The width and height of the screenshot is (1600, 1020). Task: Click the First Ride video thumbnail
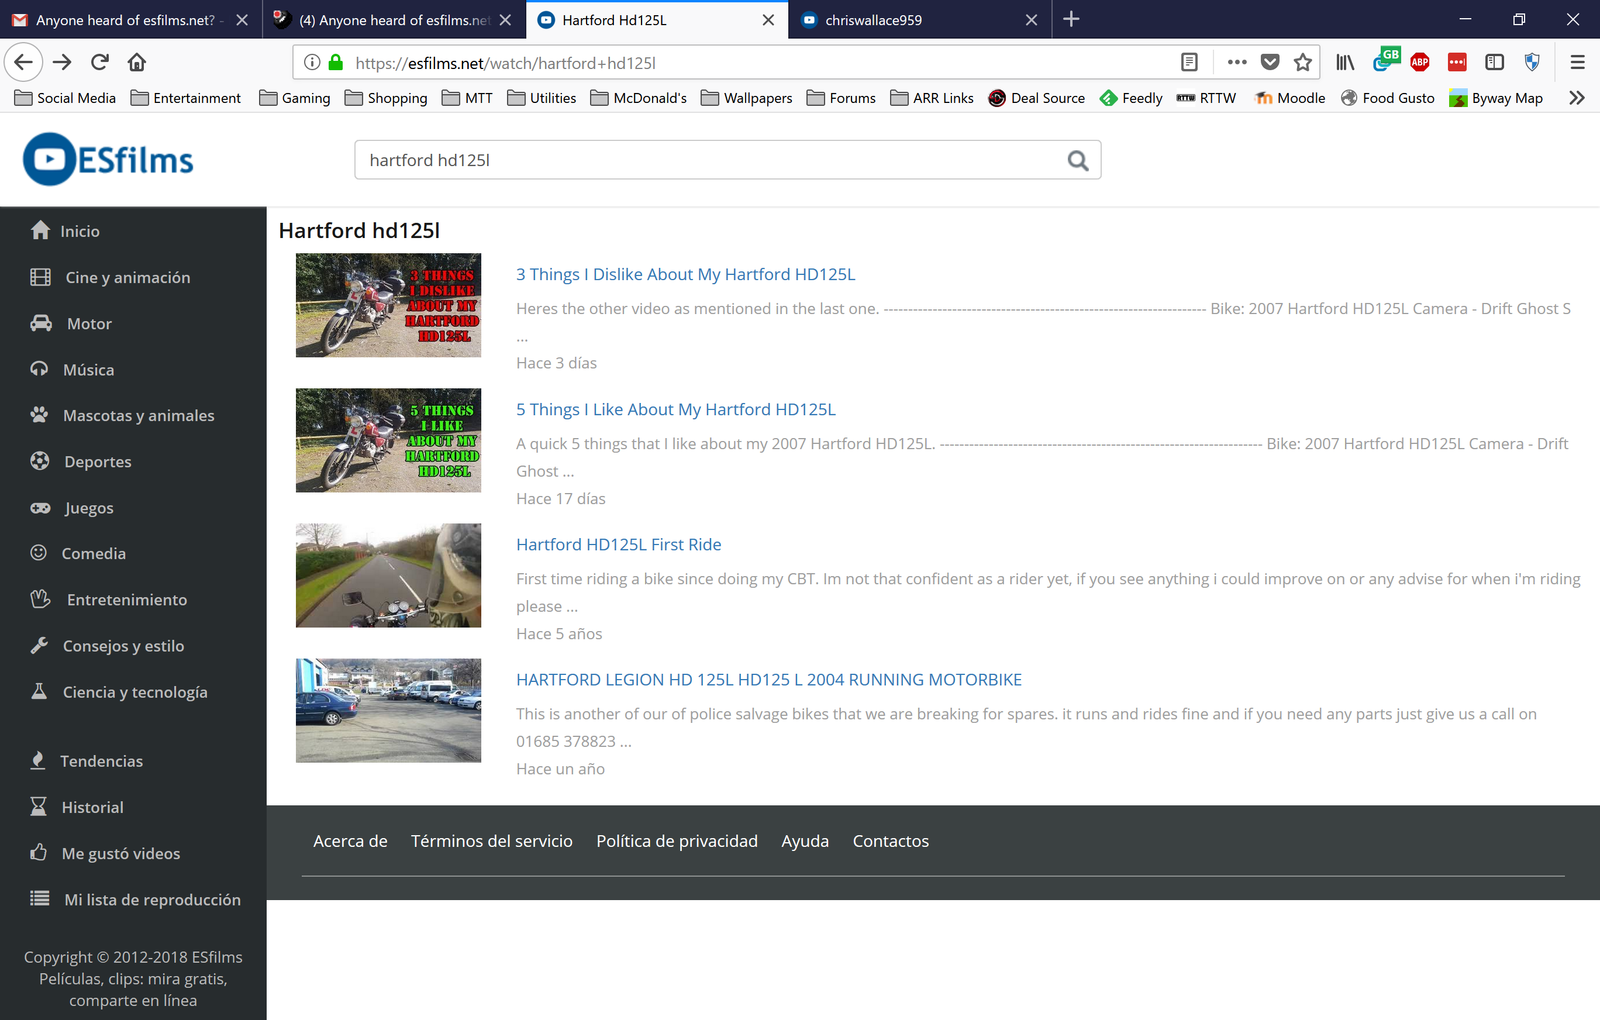pyautogui.click(x=388, y=575)
